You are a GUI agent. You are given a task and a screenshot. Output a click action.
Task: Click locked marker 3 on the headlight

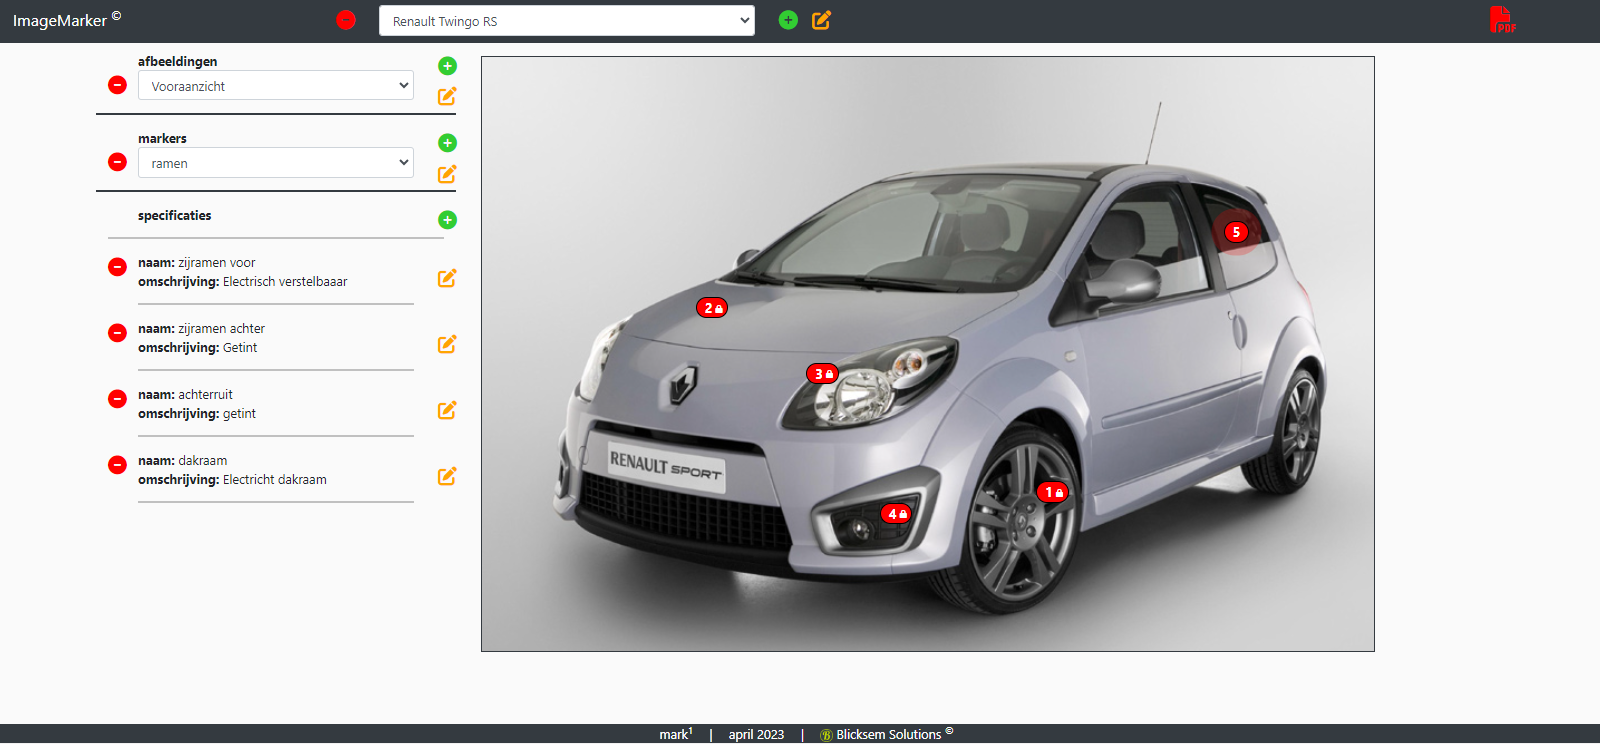pyautogui.click(x=822, y=374)
